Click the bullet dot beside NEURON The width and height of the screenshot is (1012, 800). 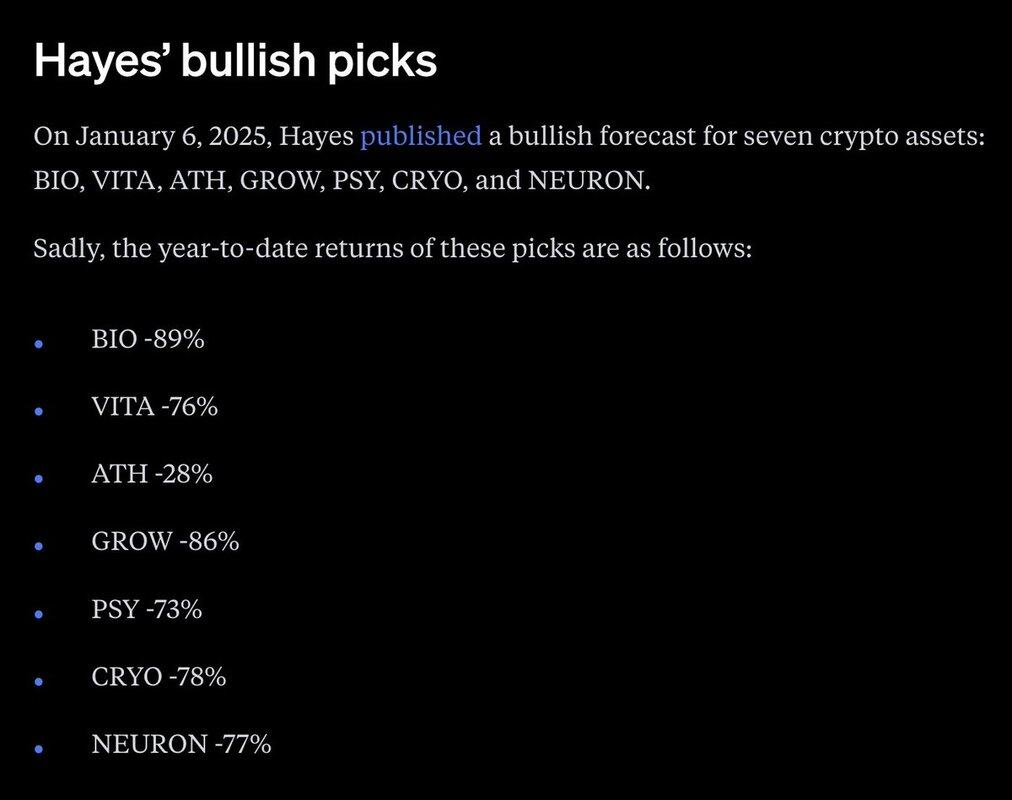(x=39, y=748)
